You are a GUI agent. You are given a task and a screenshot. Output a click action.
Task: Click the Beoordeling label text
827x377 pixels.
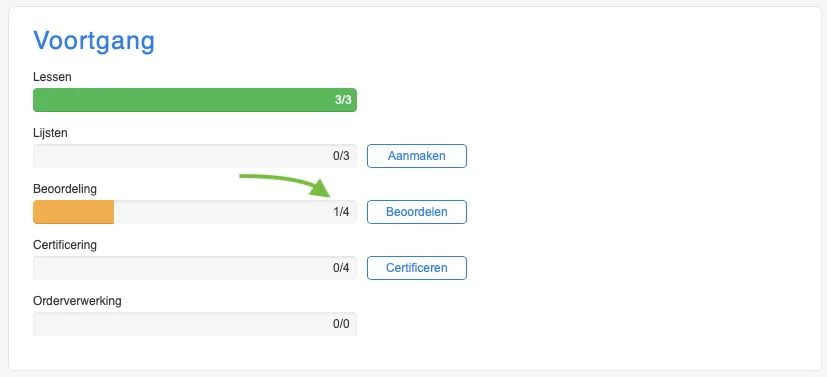pyautogui.click(x=65, y=189)
